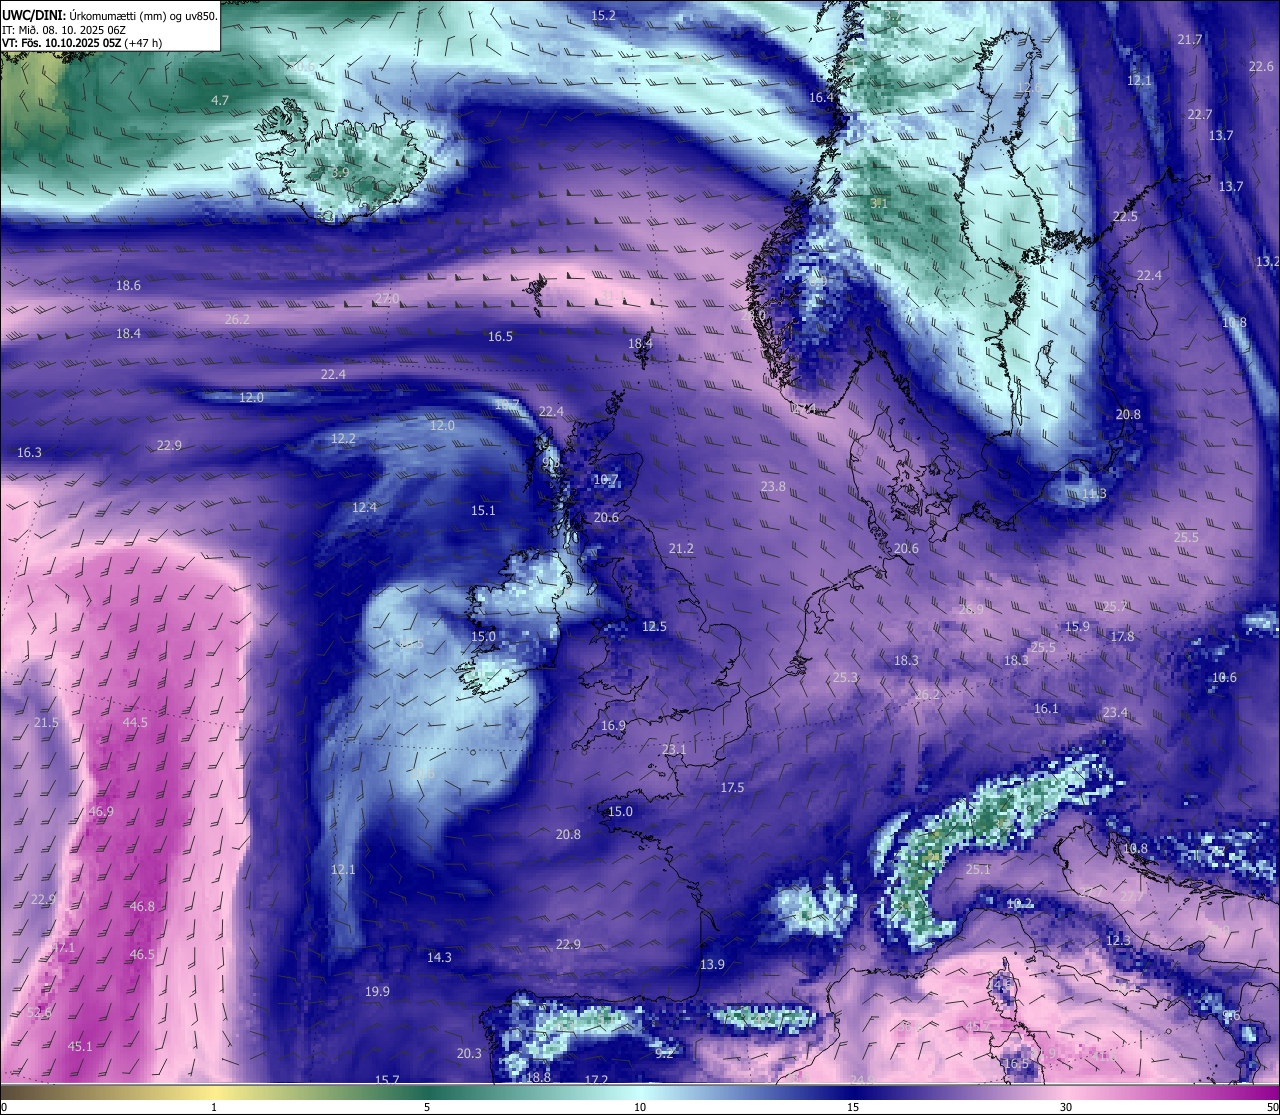1280x1115 pixels.
Task: Click the initial time line 'IT: Mið. 08. 10. 2025 06Z'
Action: [x=64, y=29]
